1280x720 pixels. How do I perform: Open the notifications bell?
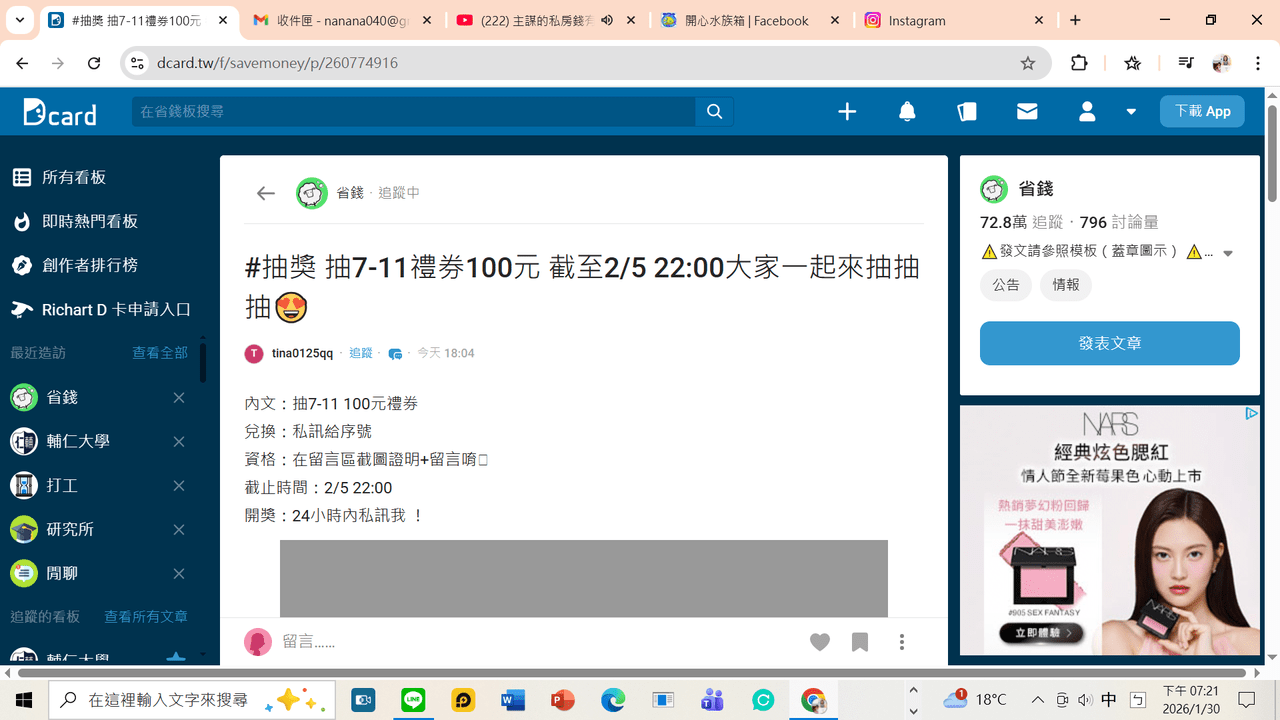point(907,112)
